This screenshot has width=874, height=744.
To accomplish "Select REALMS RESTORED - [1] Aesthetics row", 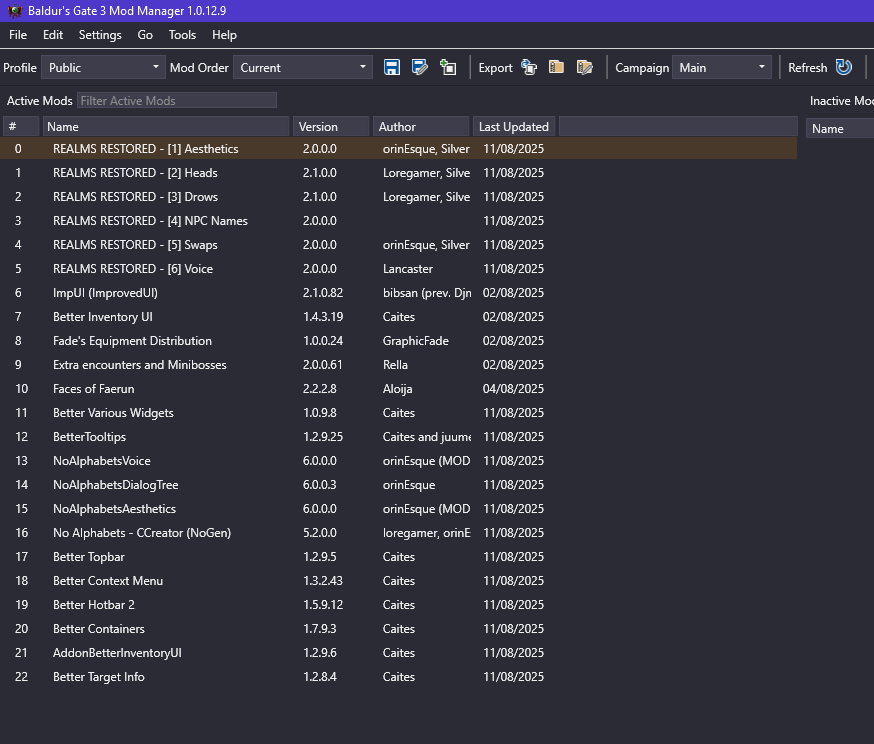I will 399,149.
